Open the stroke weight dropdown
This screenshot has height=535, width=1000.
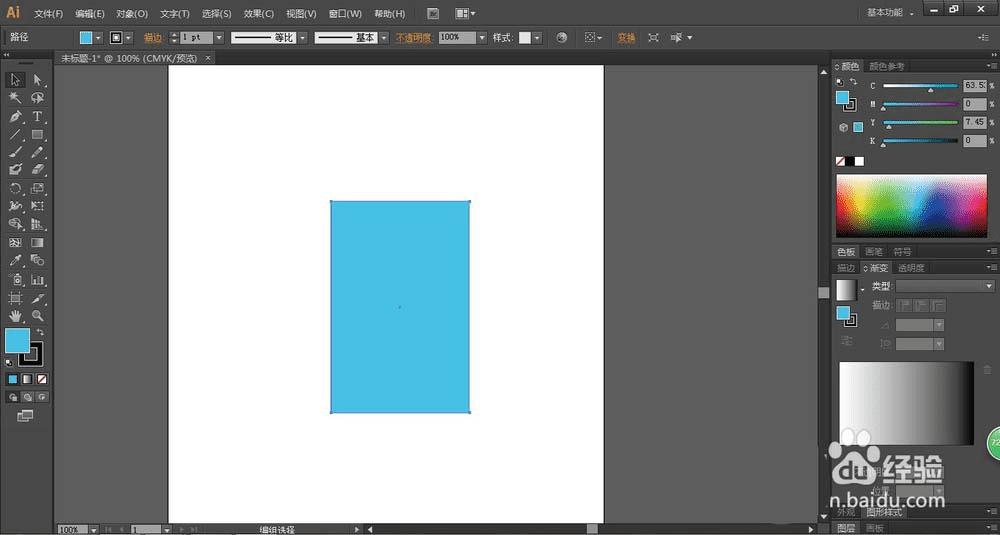221,38
